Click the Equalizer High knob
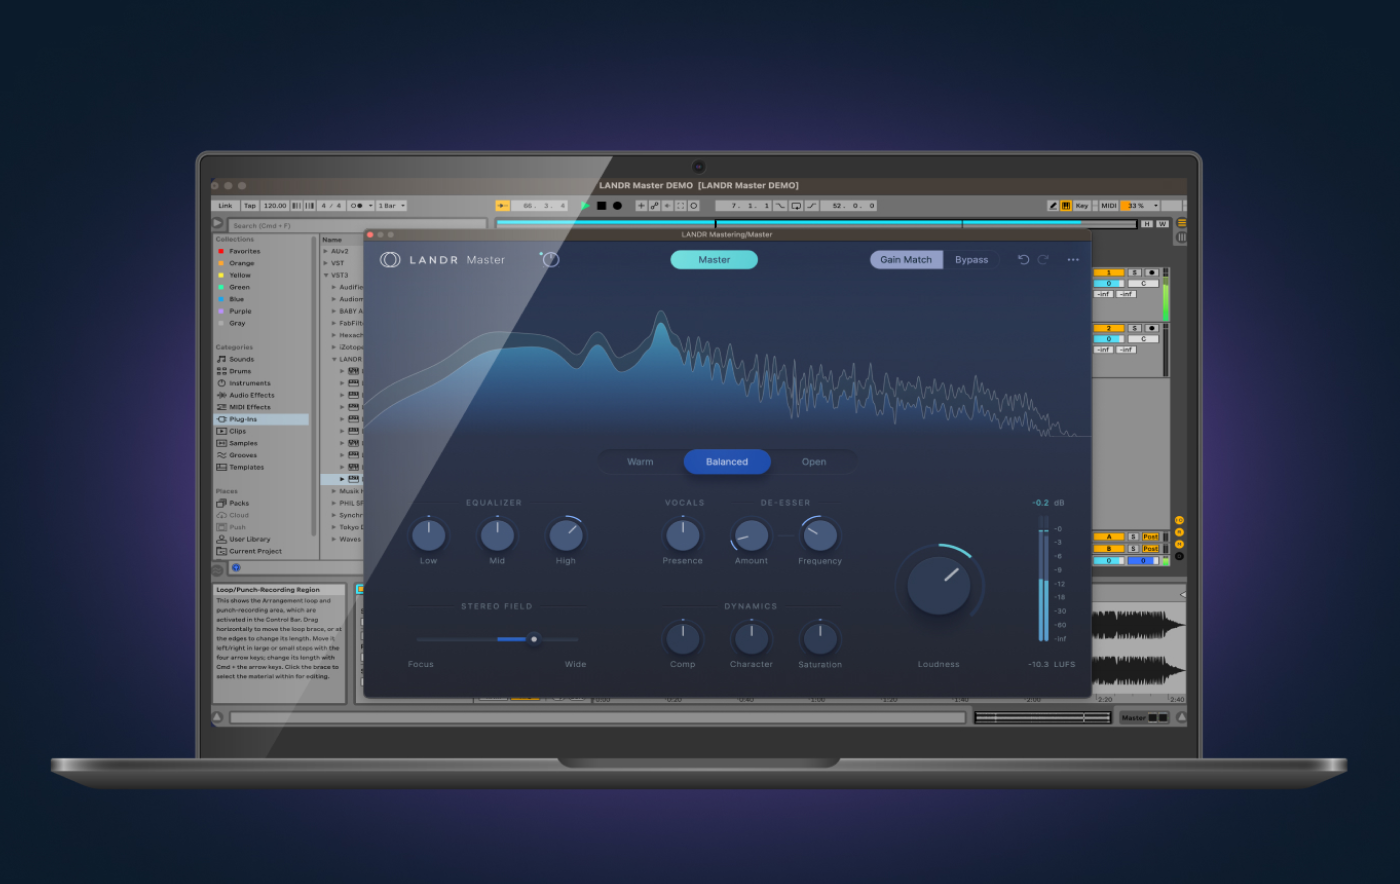Image resolution: width=1400 pixels, height=884 pixels. (x=565, y=536)
